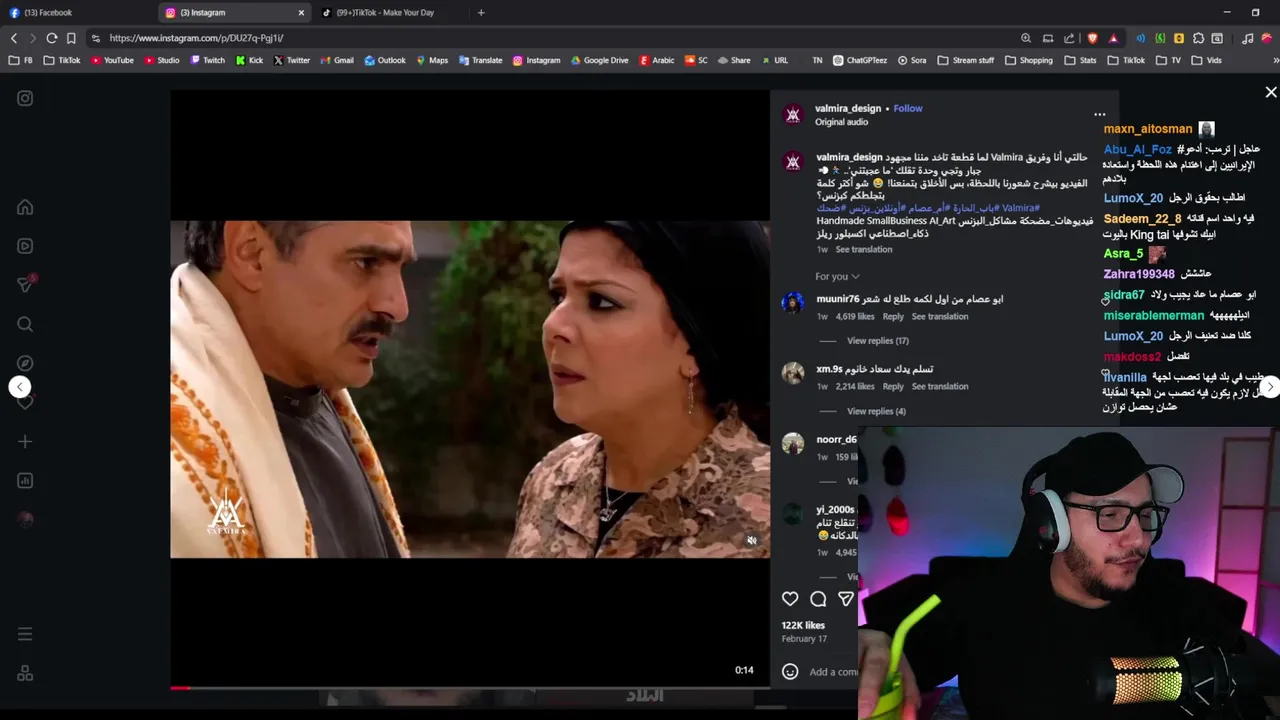Viewport: 1280px width, 720px height.
Task: Open the Instagram search icon in sidebar
Action: [x=25, y=324]
